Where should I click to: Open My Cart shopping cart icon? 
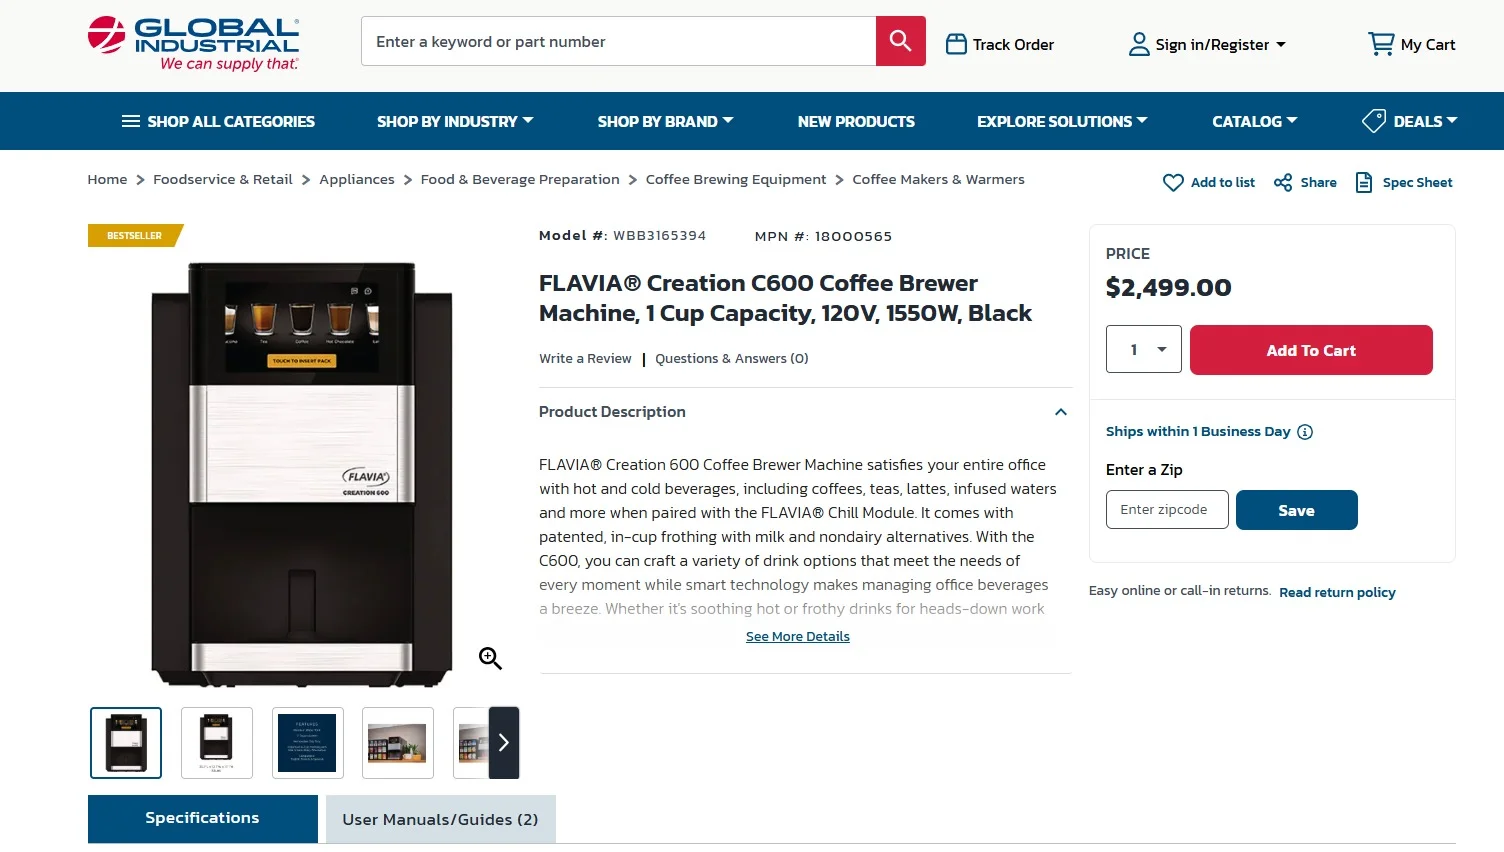(1381, 44)
